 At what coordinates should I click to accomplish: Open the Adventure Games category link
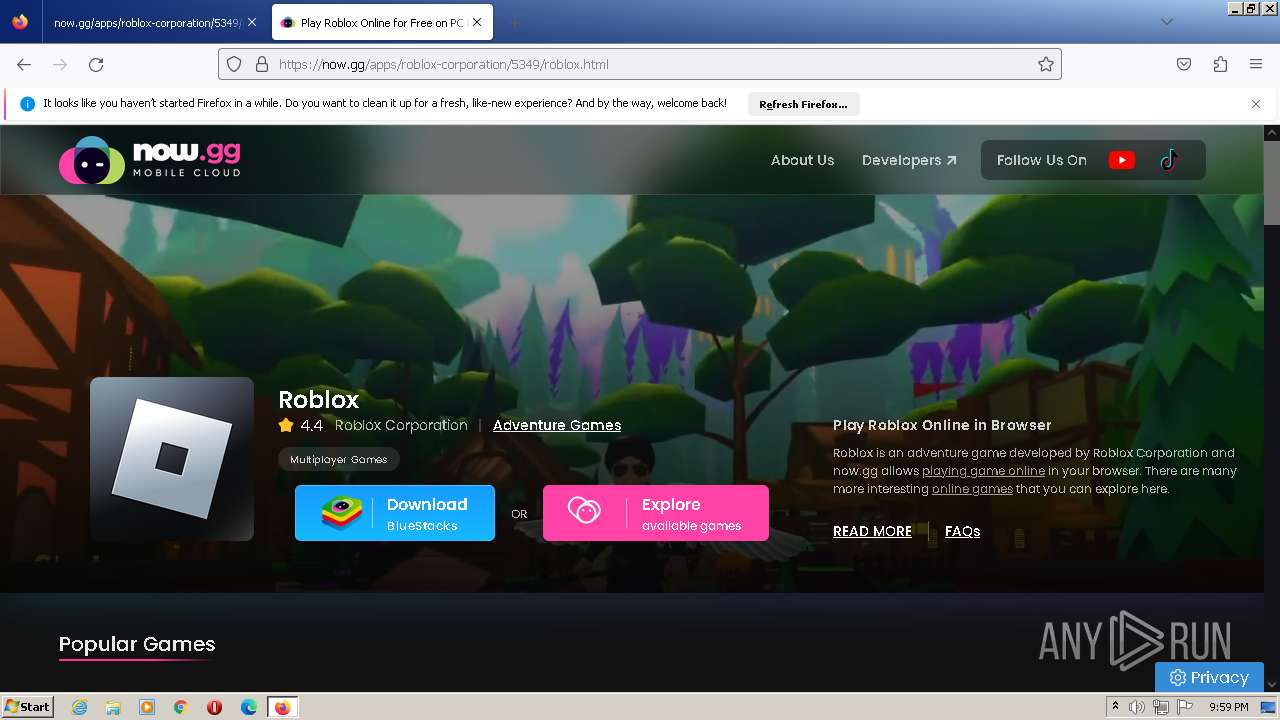point(557,425)
